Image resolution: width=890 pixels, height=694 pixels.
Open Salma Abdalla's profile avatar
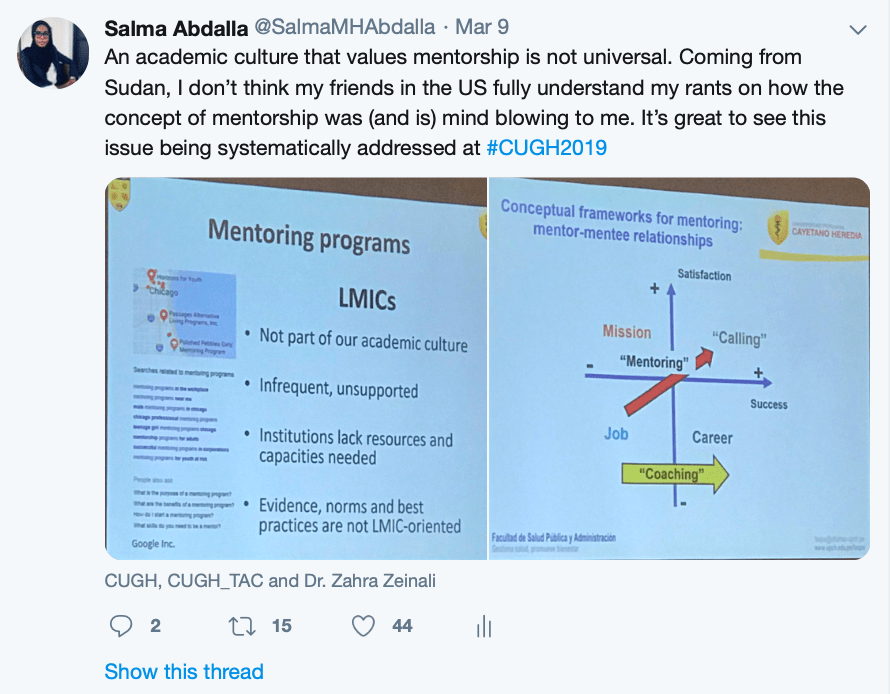(x=53, y=53)
